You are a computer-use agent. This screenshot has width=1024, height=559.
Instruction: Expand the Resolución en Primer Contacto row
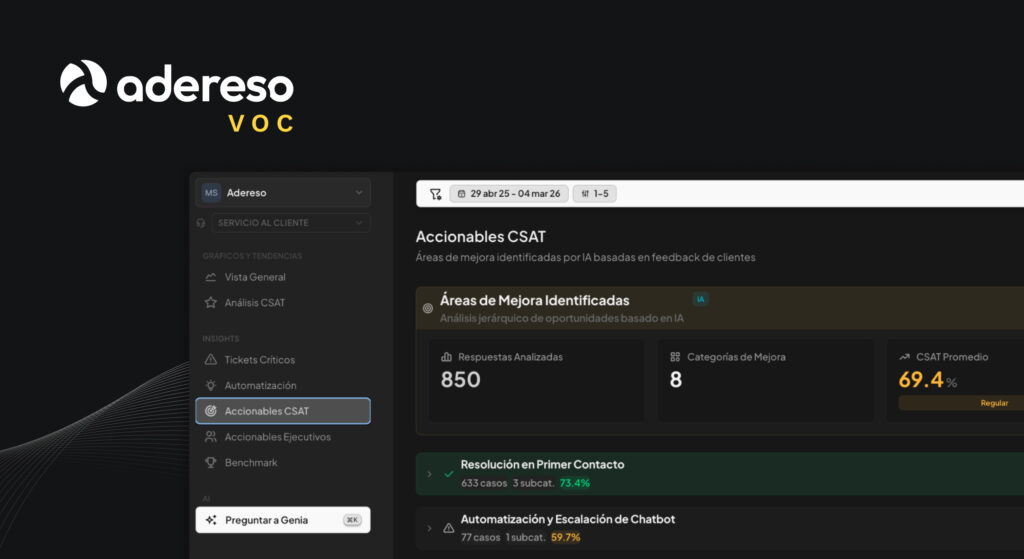(429, 474)
